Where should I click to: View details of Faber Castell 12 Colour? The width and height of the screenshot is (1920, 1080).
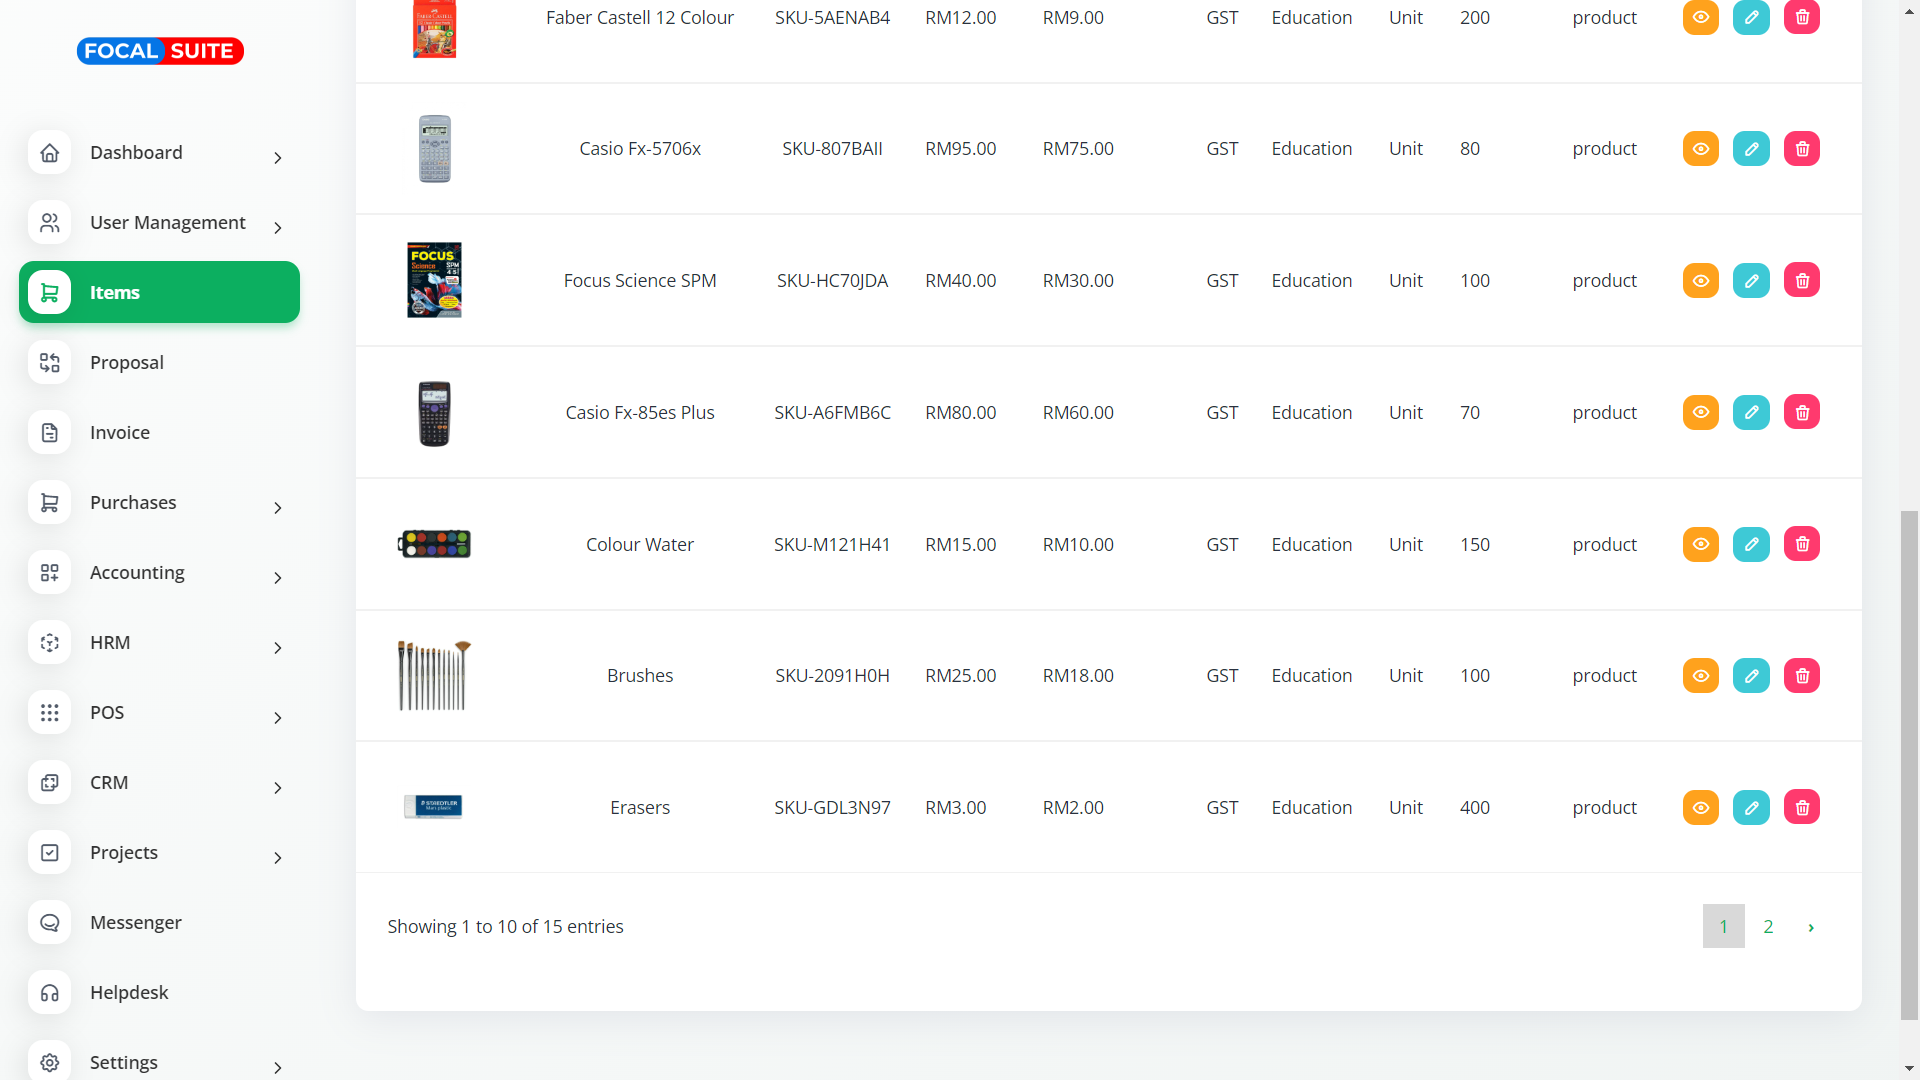(x=1701, y=17)
